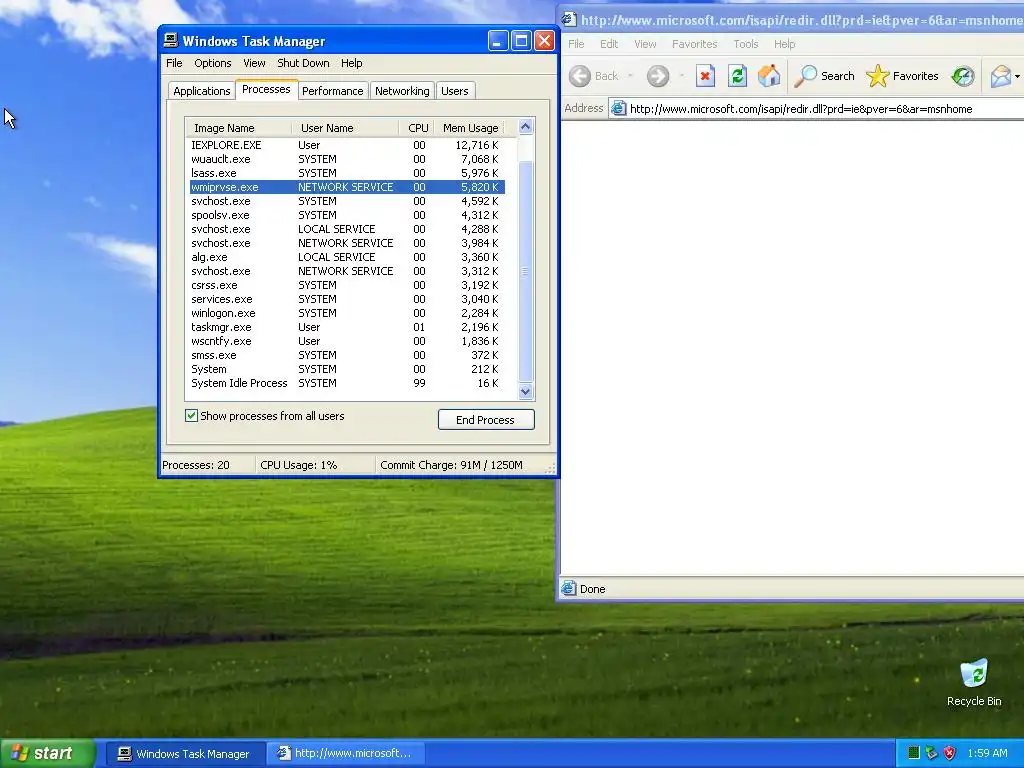Click the microsoft.com IE taskbar button
1024x768 pixels.
click(346, 754)
